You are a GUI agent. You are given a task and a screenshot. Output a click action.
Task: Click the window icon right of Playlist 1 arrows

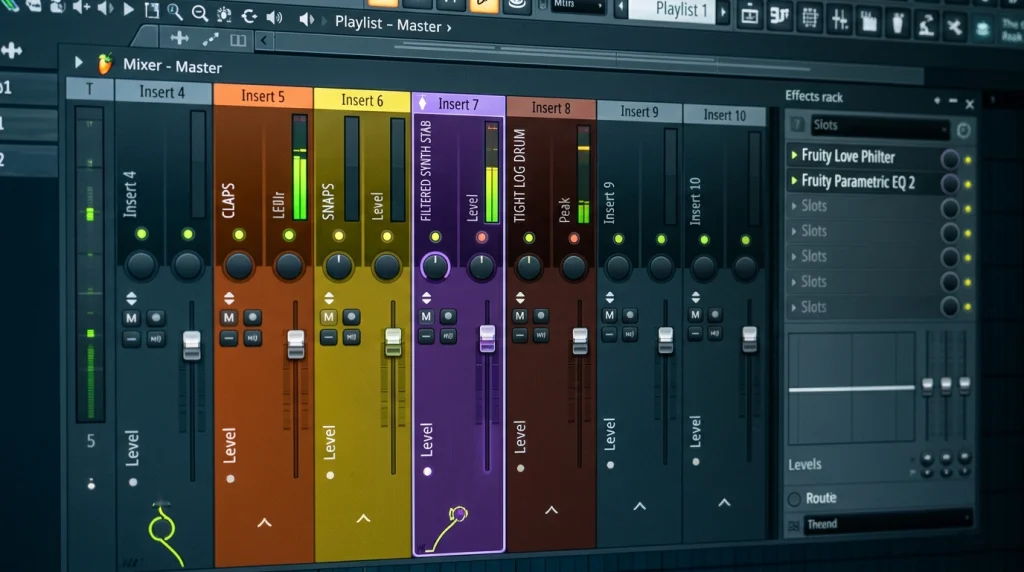tap(750, 14)
